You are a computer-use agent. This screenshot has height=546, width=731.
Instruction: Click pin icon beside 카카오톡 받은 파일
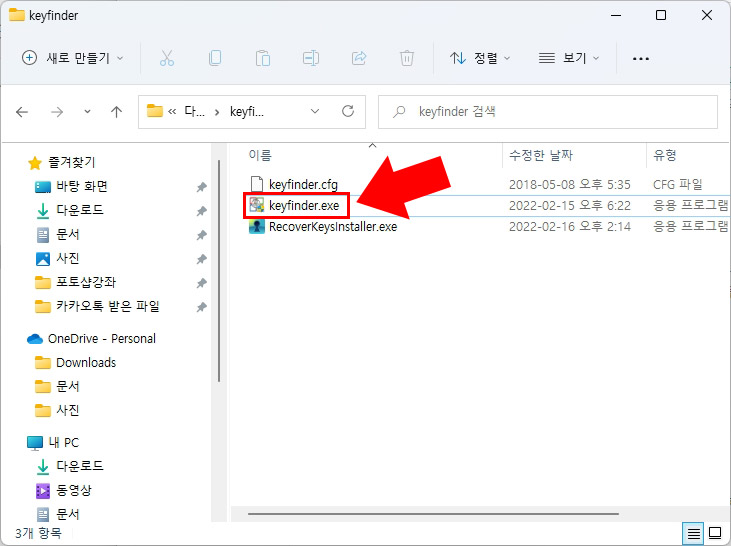[x=201, y=307]
